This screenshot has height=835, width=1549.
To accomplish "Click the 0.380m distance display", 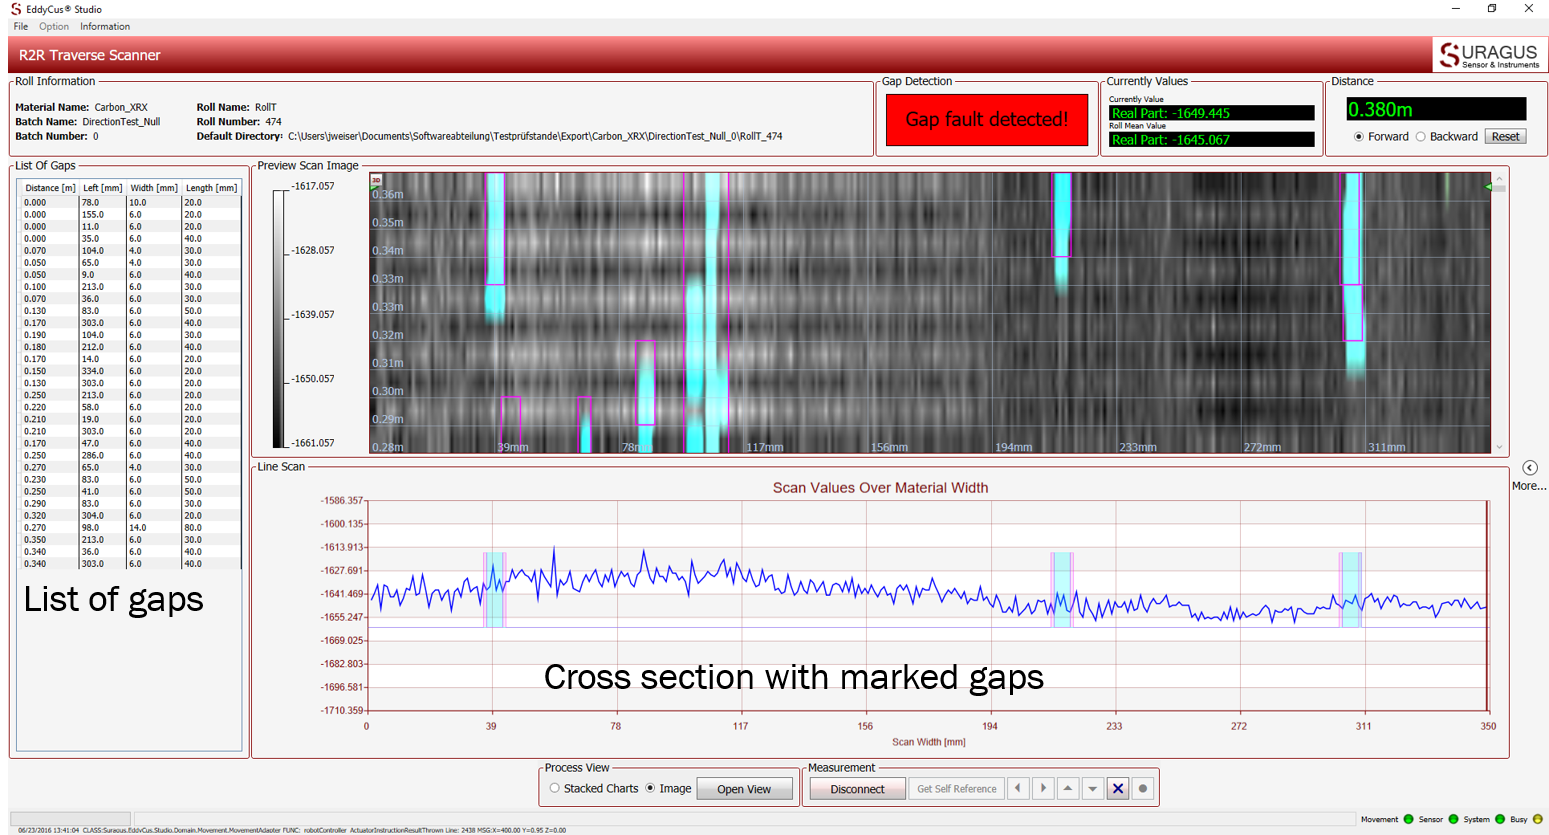I will [x=1435, y=109].
